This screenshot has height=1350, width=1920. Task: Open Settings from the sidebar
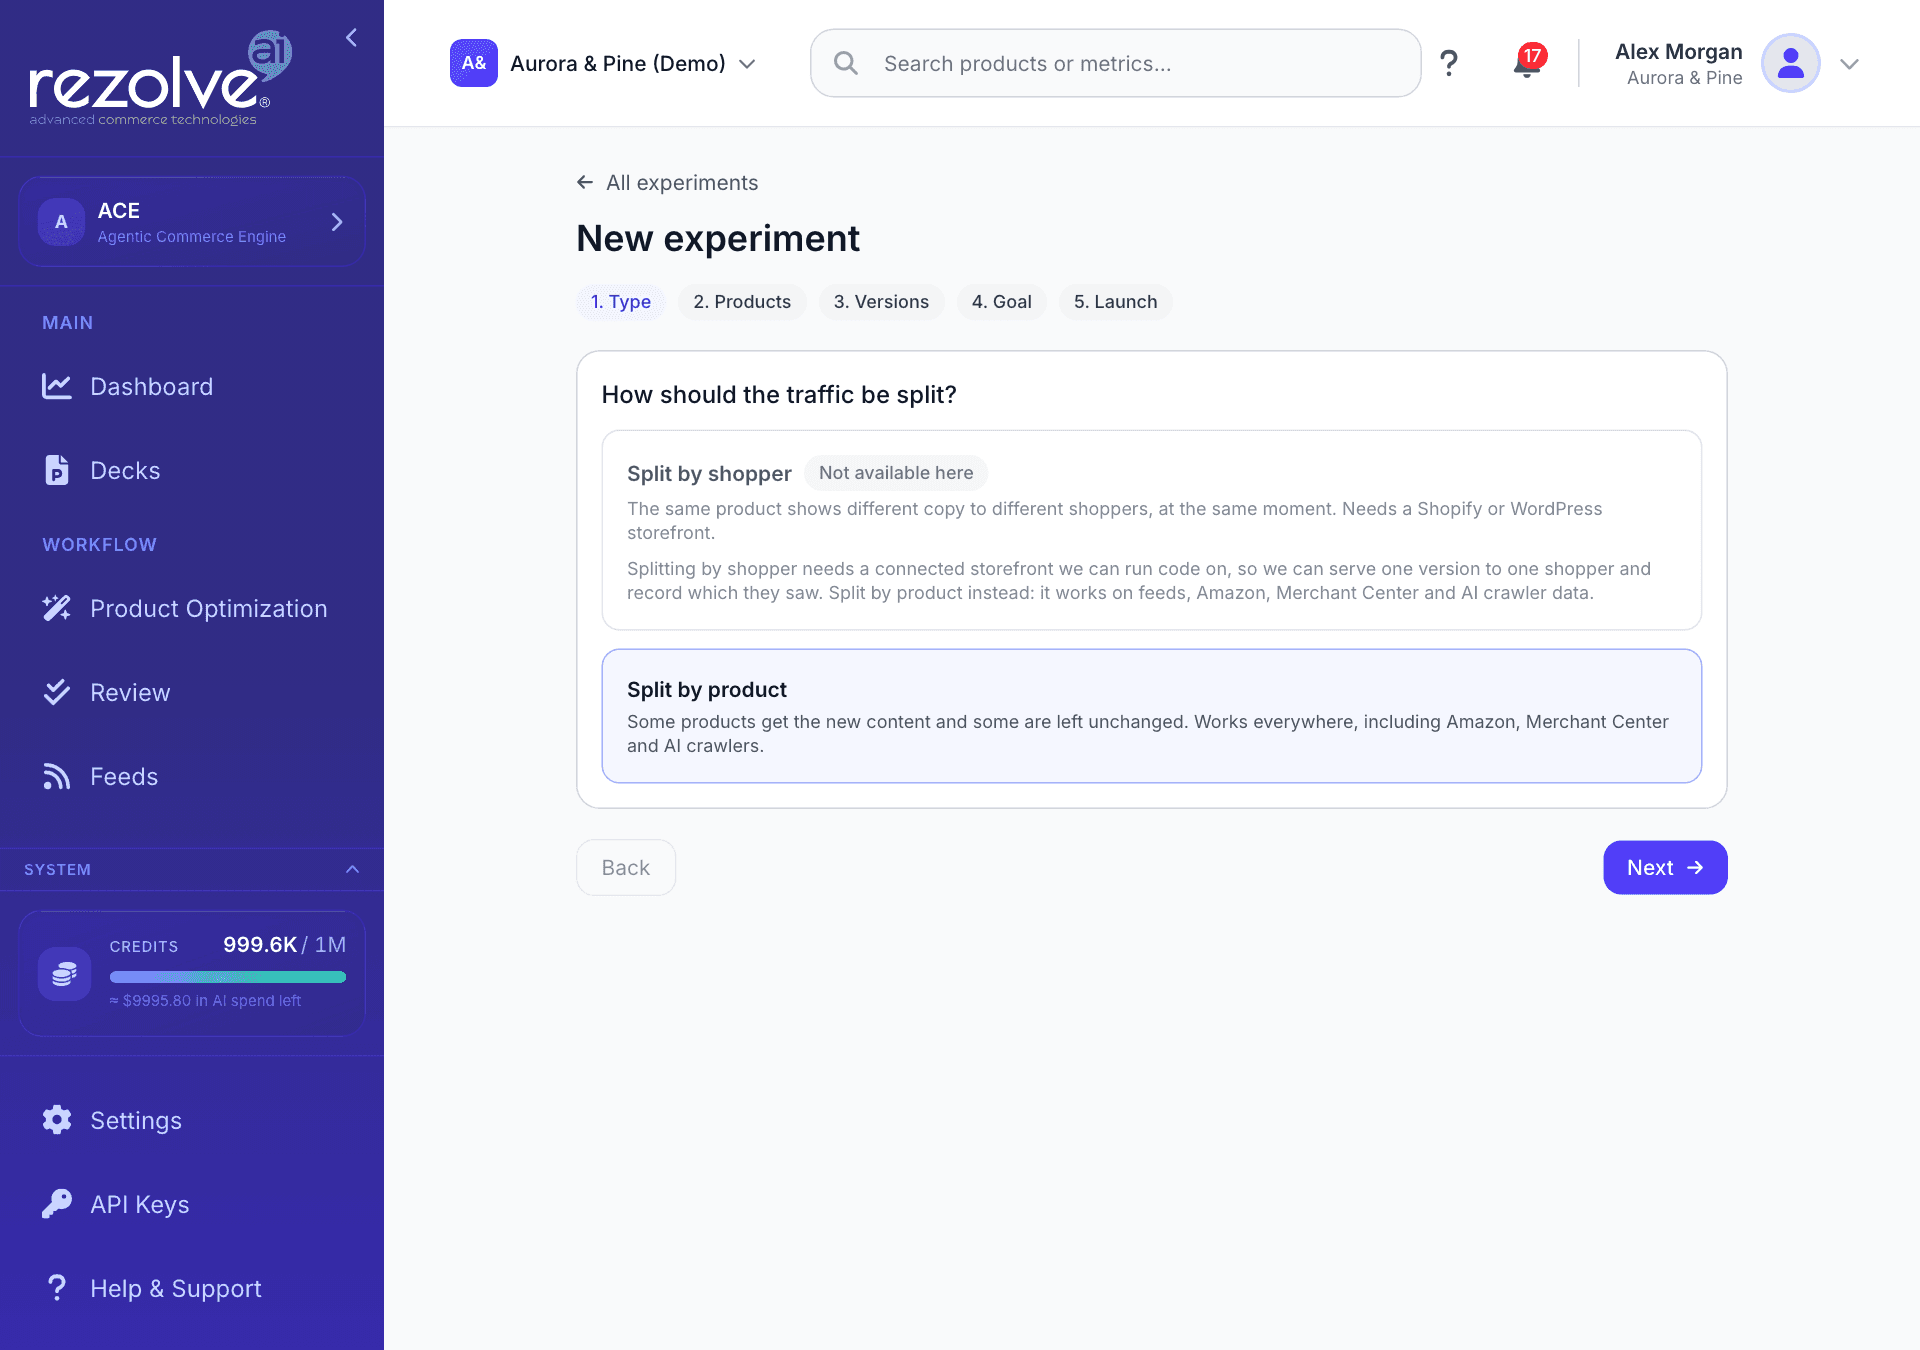point(192,1121)
